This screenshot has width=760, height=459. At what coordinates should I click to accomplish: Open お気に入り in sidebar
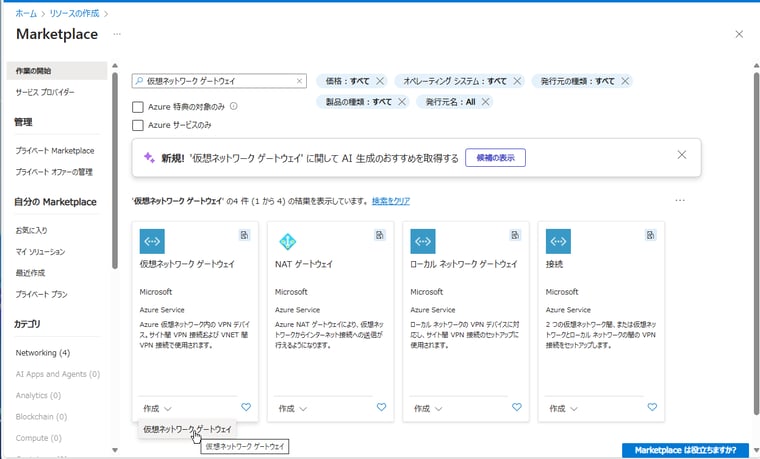(31, 230)
